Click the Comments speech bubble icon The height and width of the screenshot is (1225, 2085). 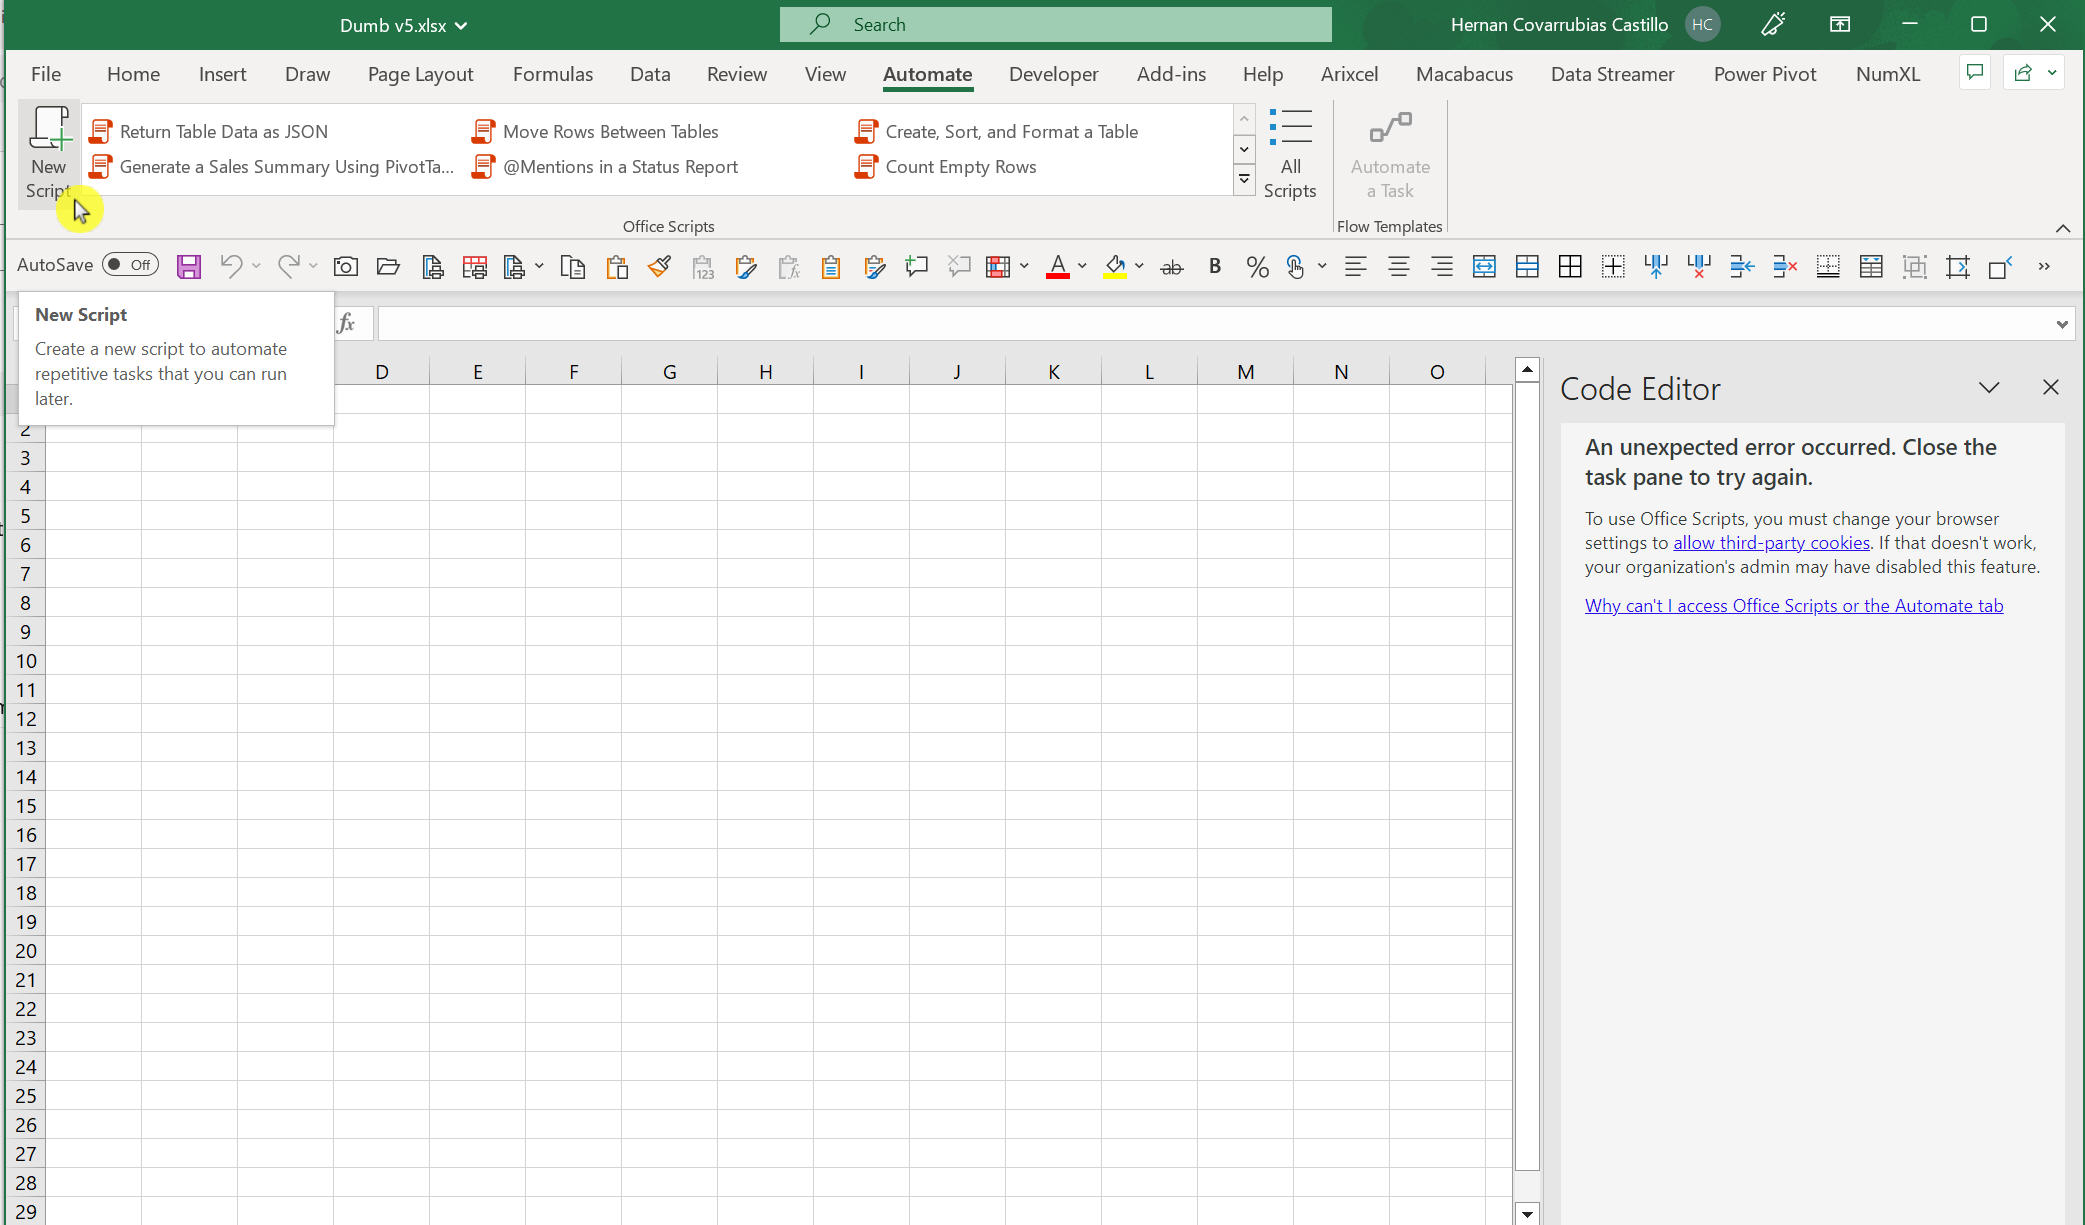click(x=1975, y=73)
